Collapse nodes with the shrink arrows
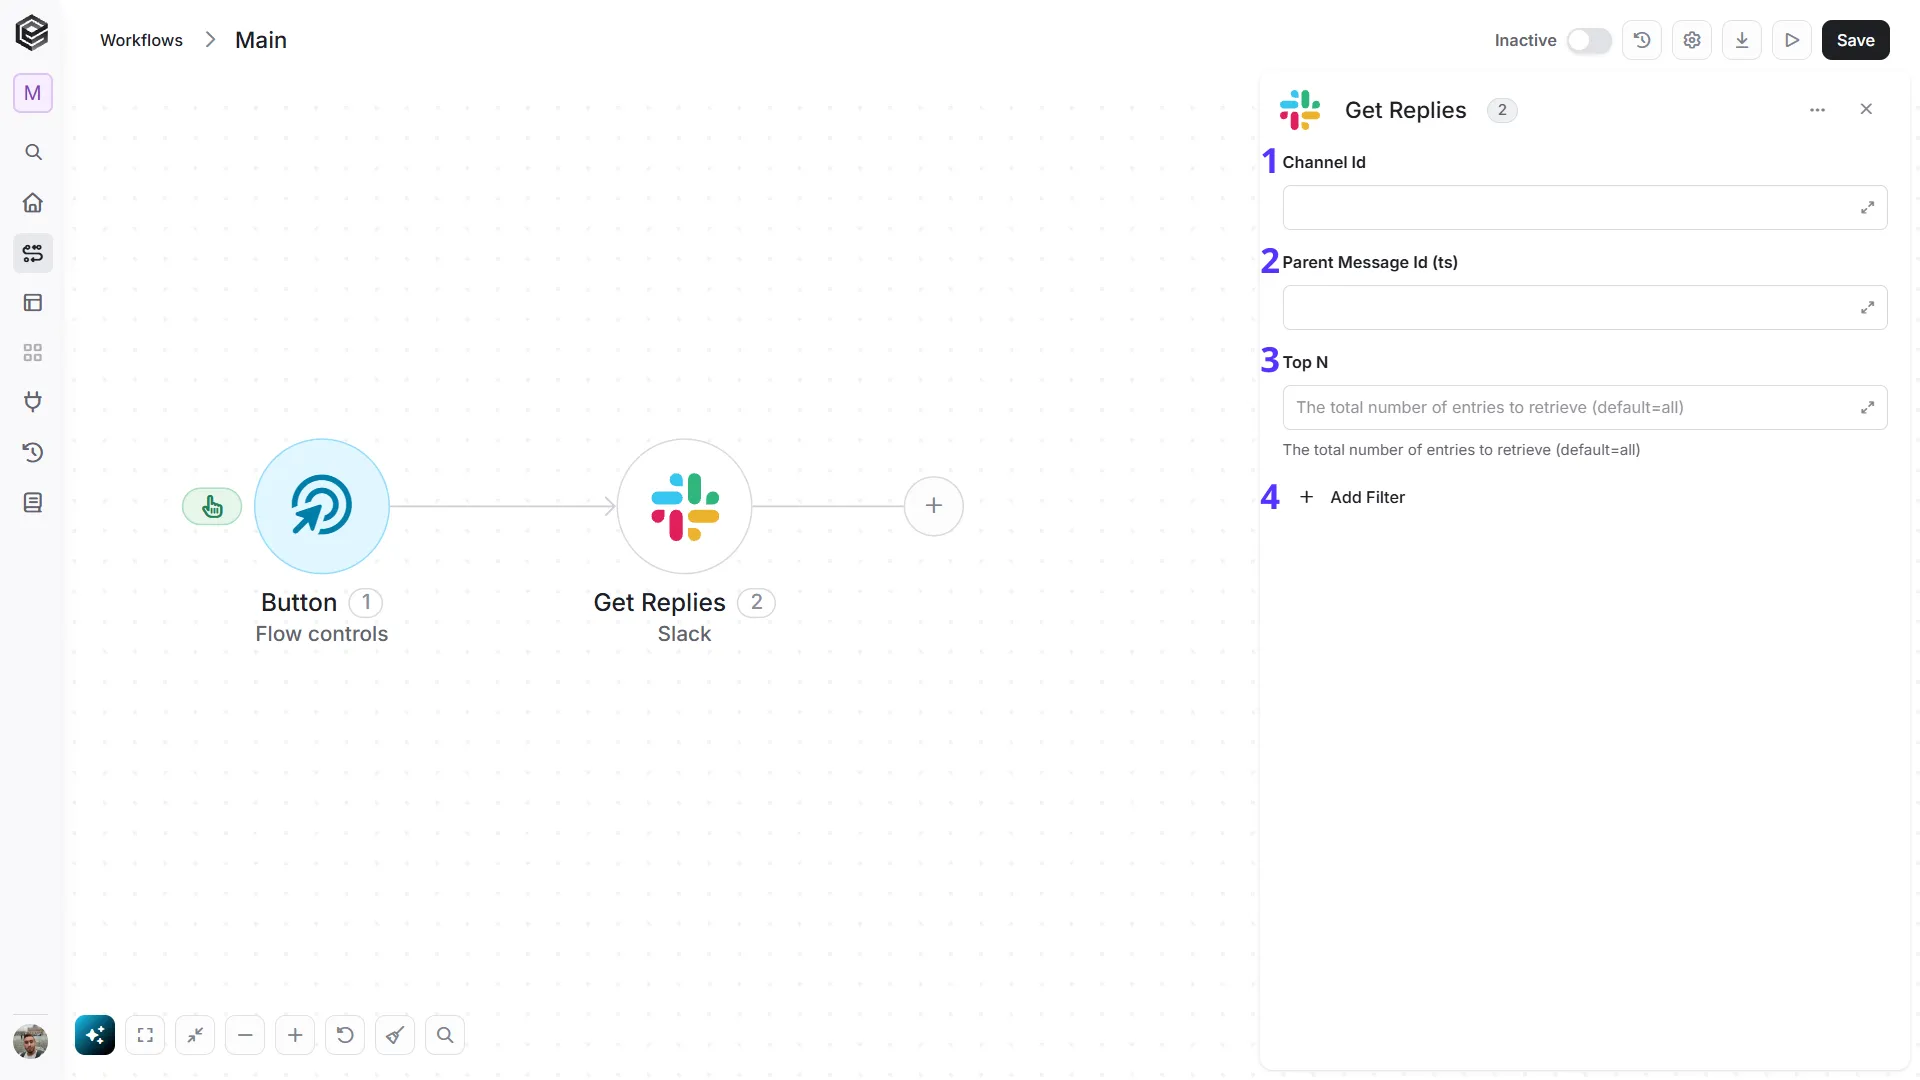The height and width of the screenshot is (1080, 1920). pyautogui.click(x=195, y=1035)
